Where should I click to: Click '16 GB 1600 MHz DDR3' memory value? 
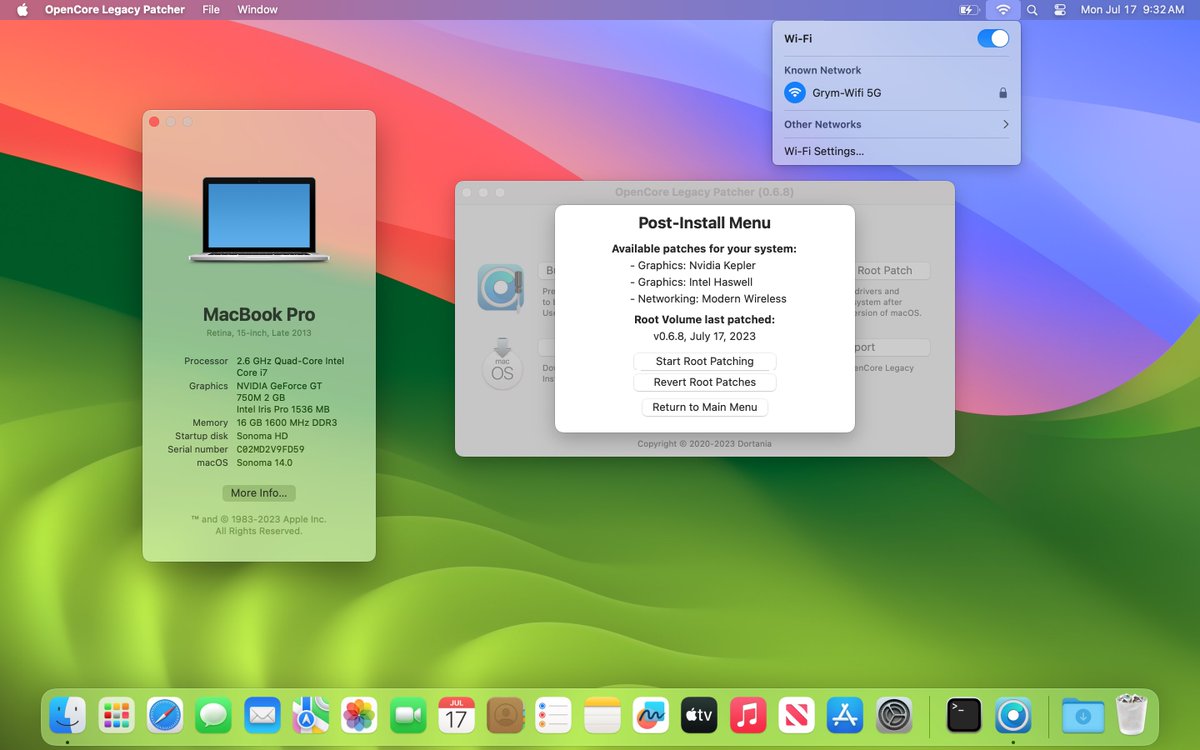tap(286, 423)
